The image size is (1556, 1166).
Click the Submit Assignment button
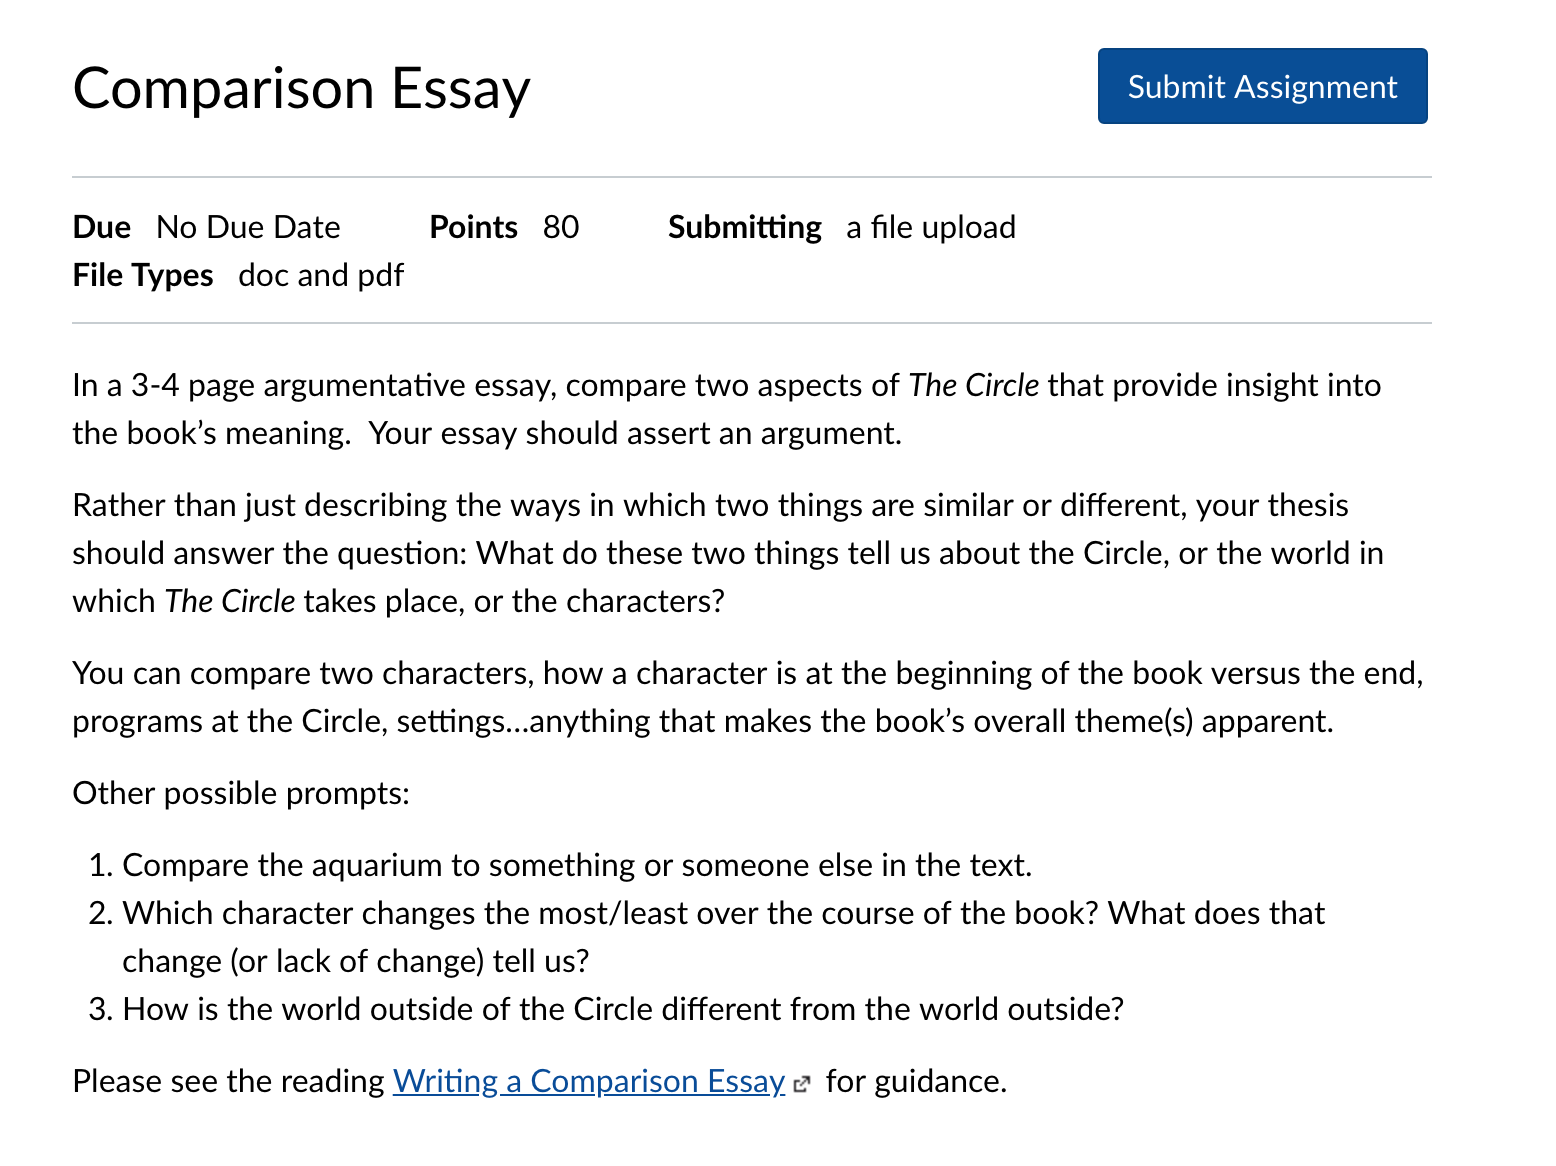click(x=1262, y=86)
